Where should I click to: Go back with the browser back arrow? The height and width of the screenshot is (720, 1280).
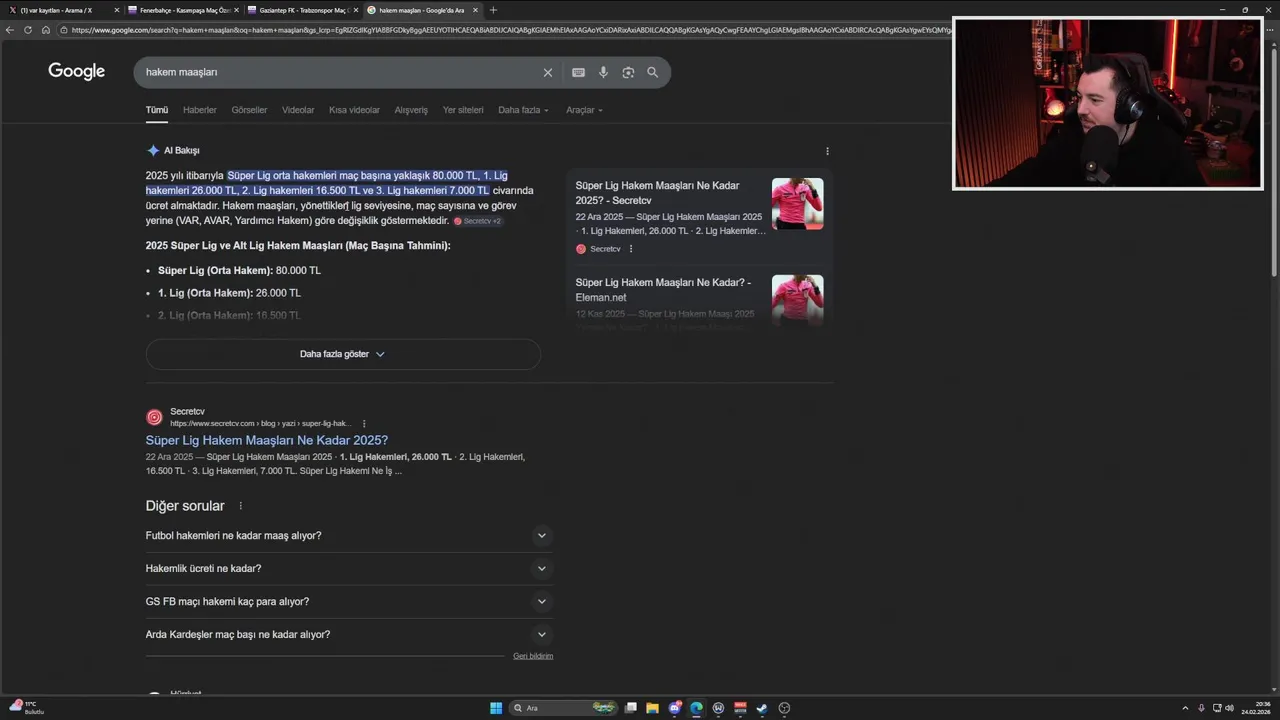[x=10, y=30]
